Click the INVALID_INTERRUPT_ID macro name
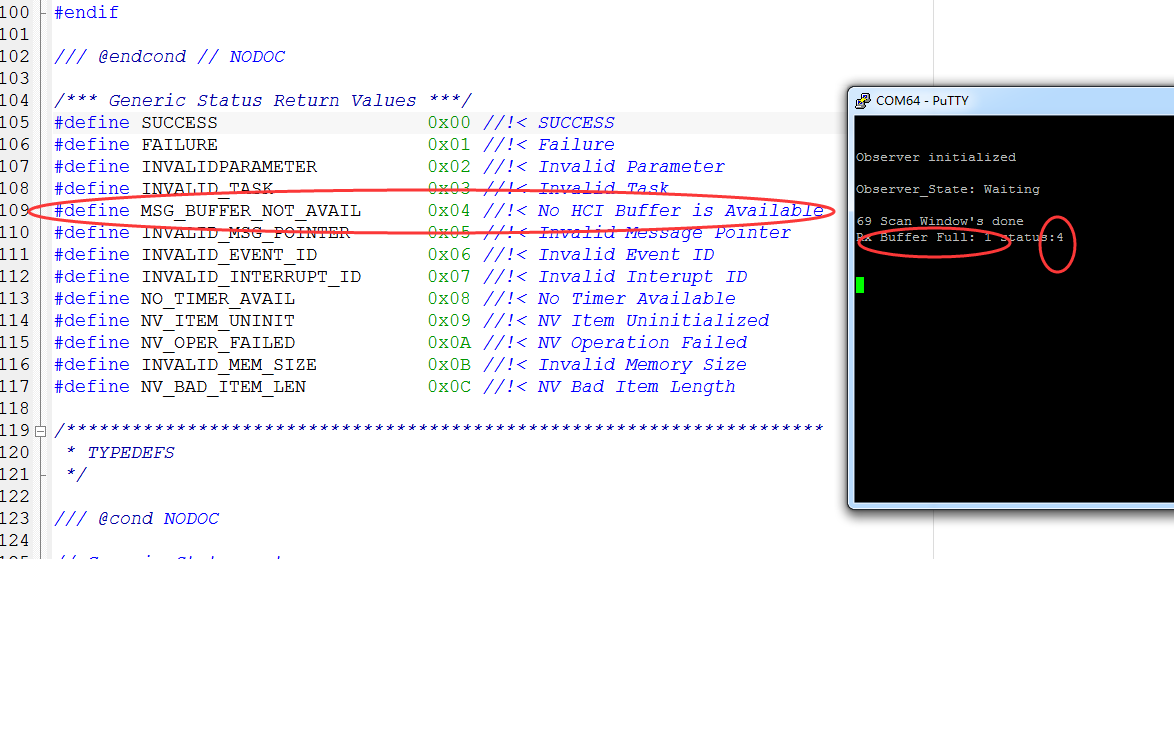This screenshot has height=755, width=1174. click(252, 276)
